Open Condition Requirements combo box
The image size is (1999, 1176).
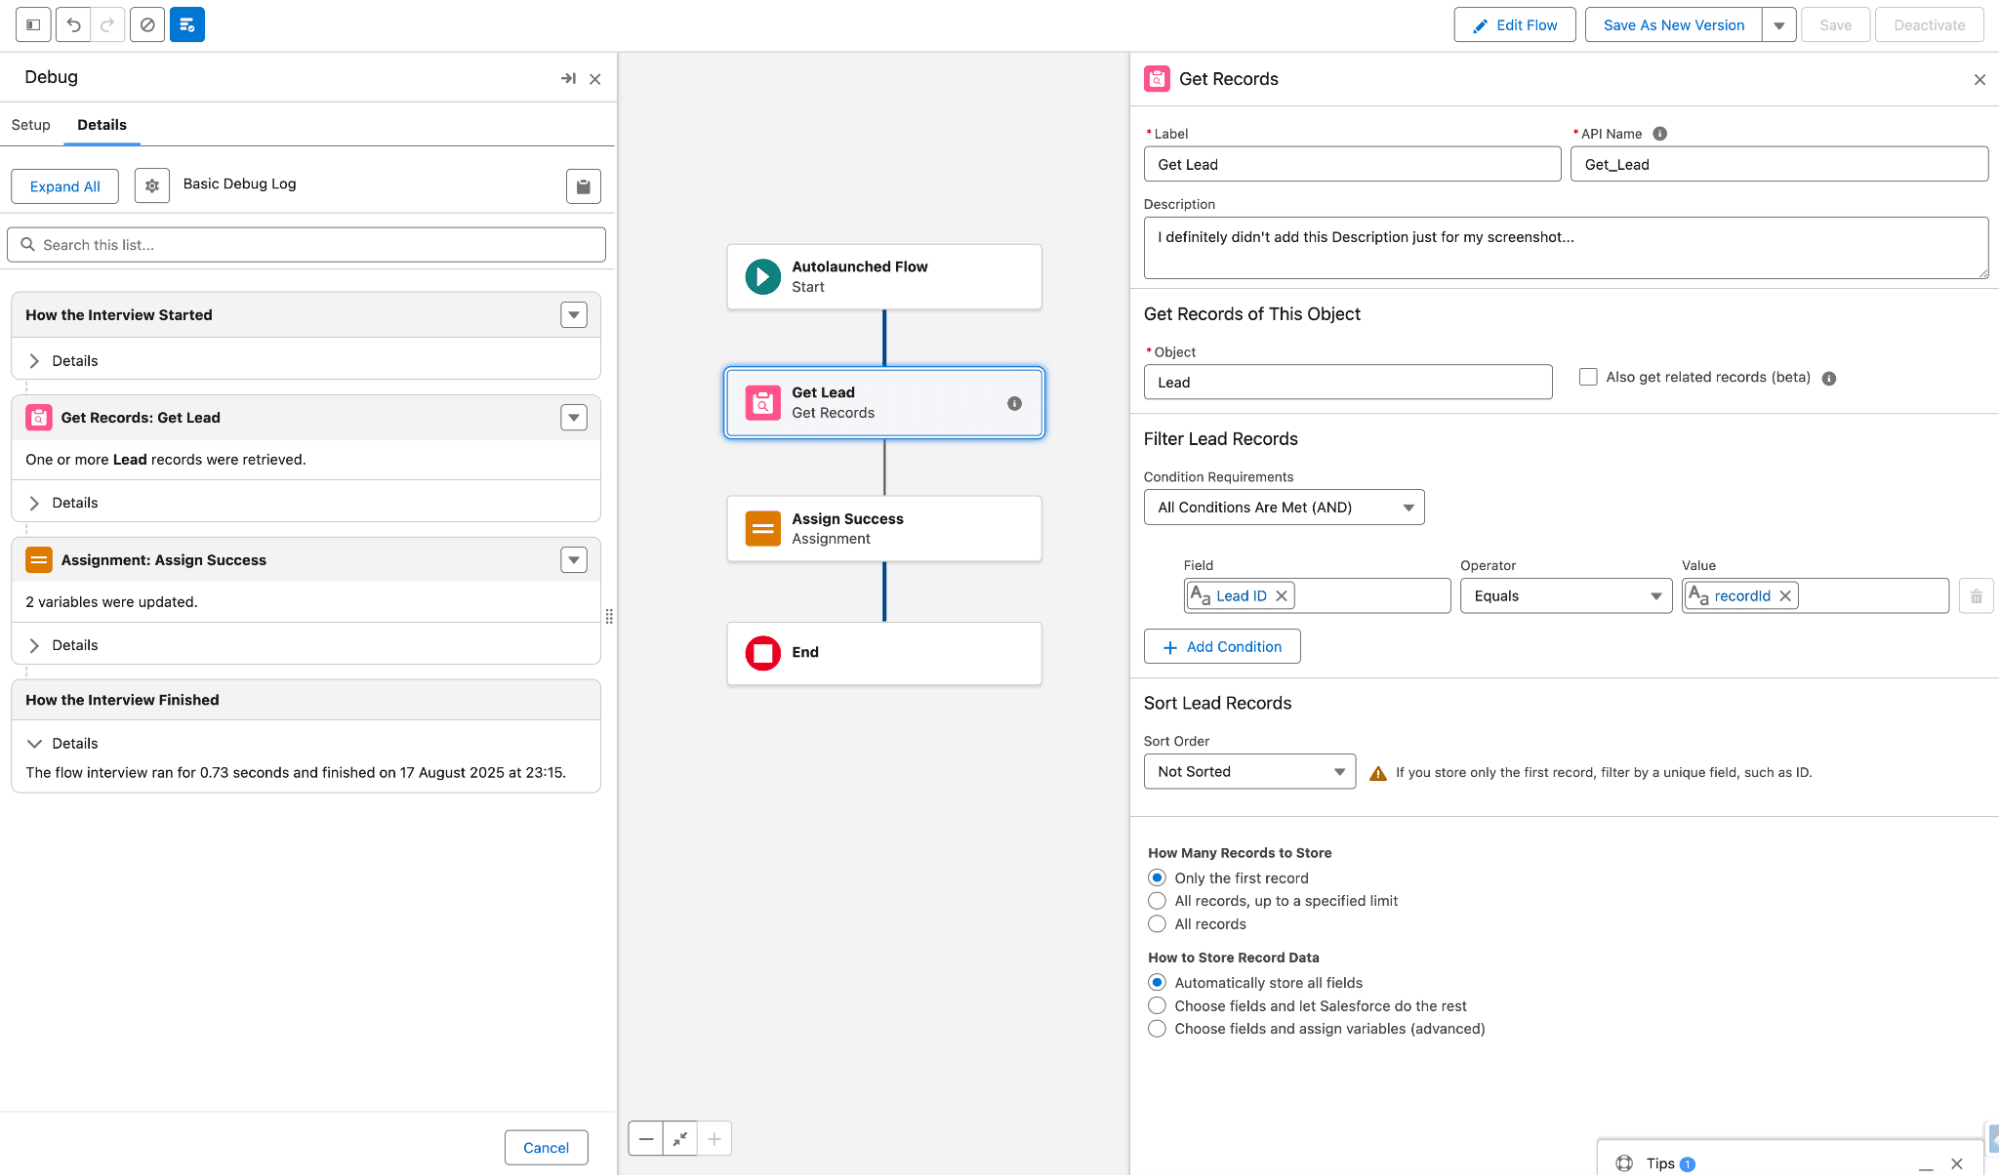coord(1283,508)
